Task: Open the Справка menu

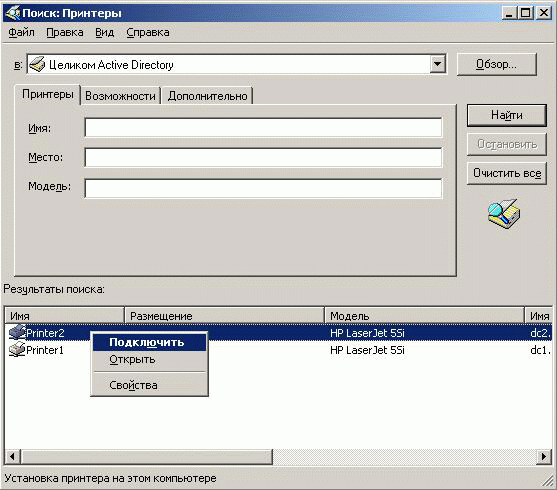Action: 148,32
